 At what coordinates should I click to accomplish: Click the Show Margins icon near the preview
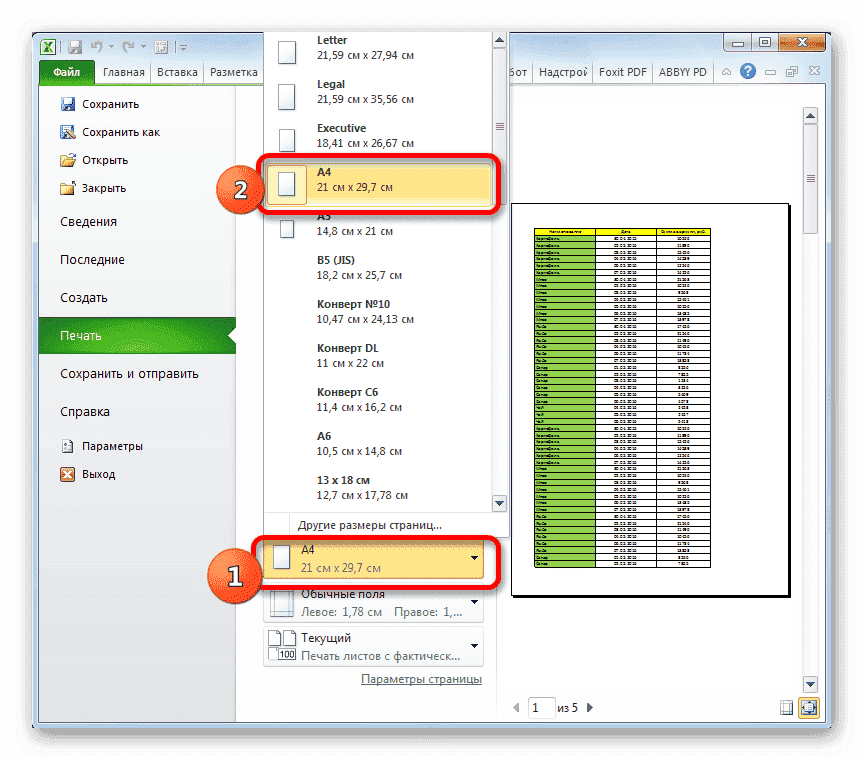pos(787,707)
